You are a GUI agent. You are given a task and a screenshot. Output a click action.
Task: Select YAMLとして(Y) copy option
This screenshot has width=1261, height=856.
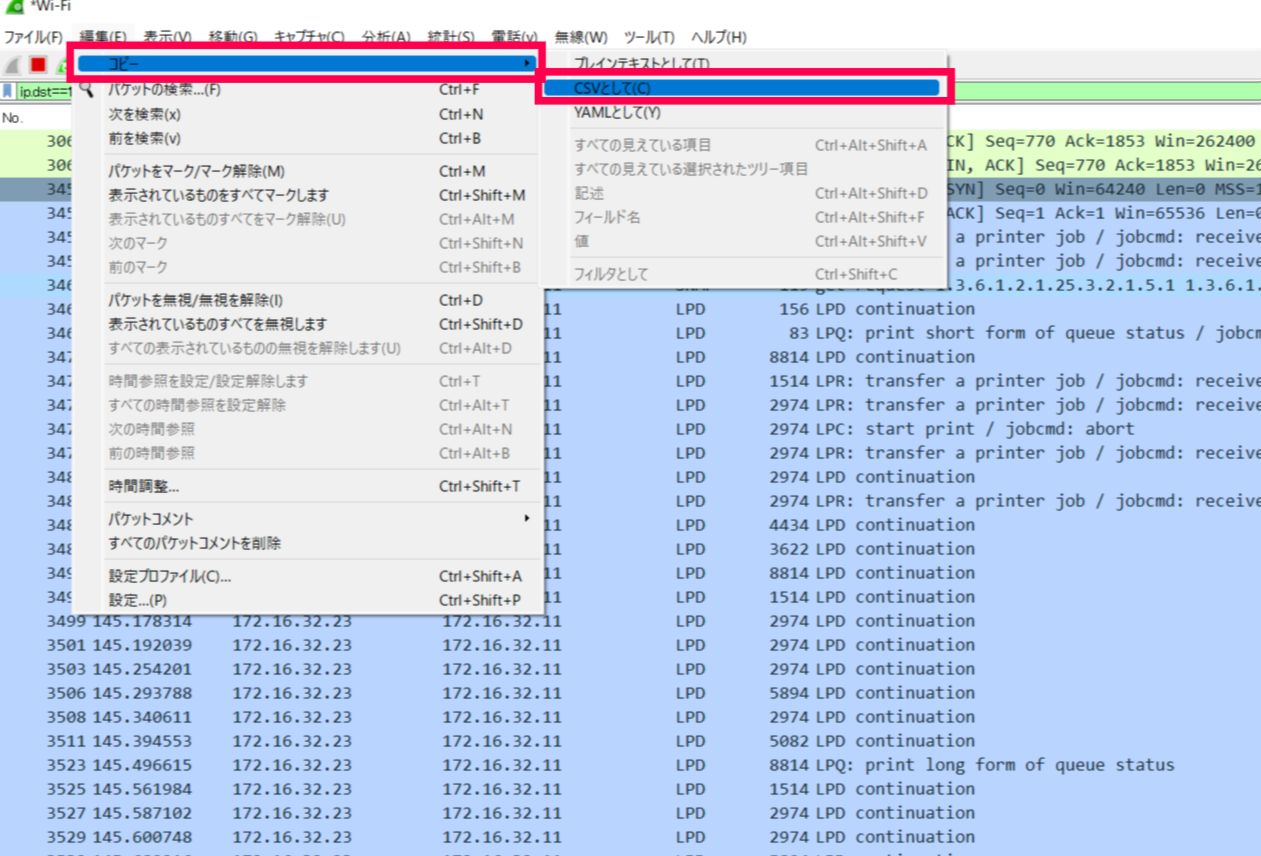[617, 113]
